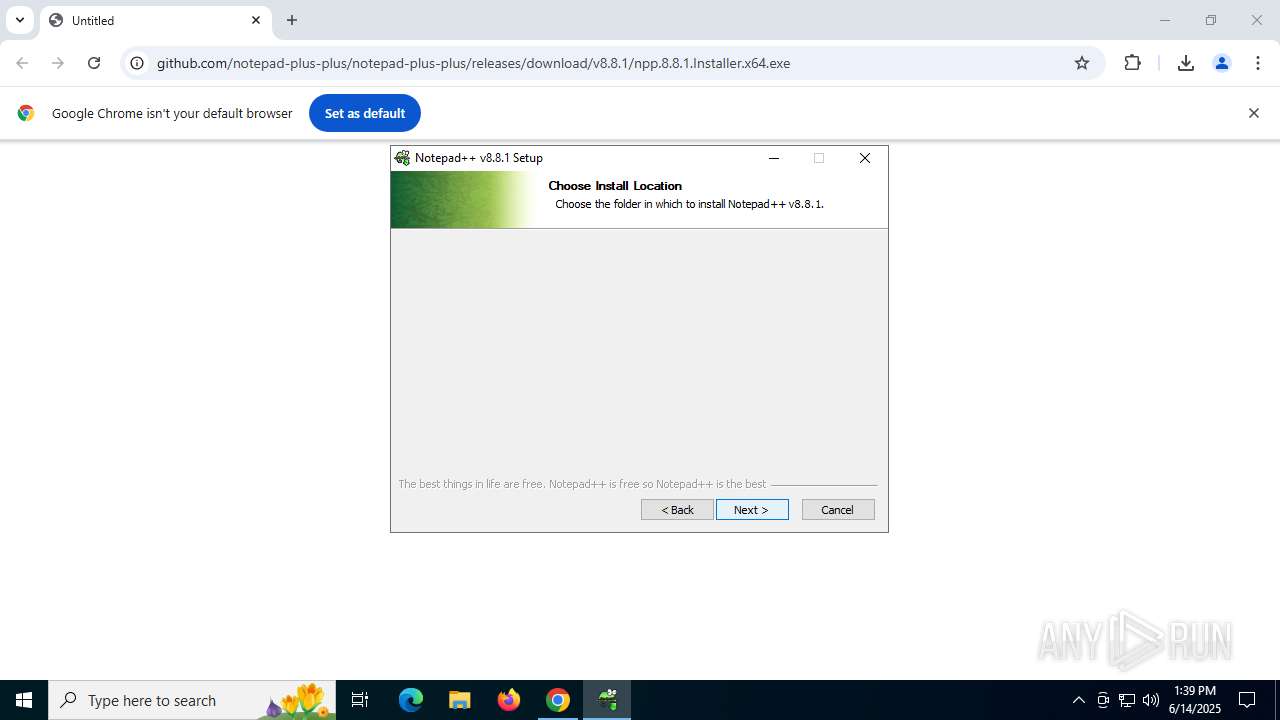Click the Notepad++ installer title icon
This screenshot has width=1280, height=720.
(402, 158)
